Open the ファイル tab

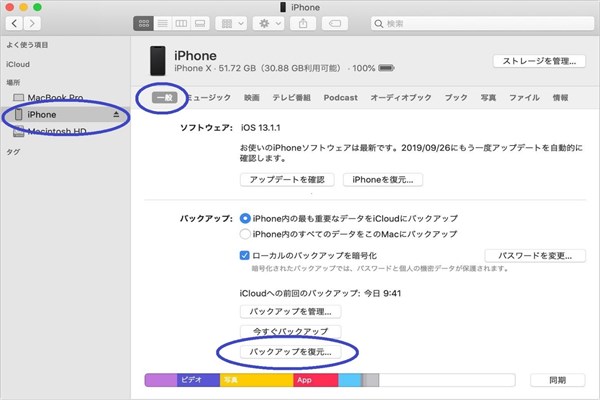click(x=524, y=98)
